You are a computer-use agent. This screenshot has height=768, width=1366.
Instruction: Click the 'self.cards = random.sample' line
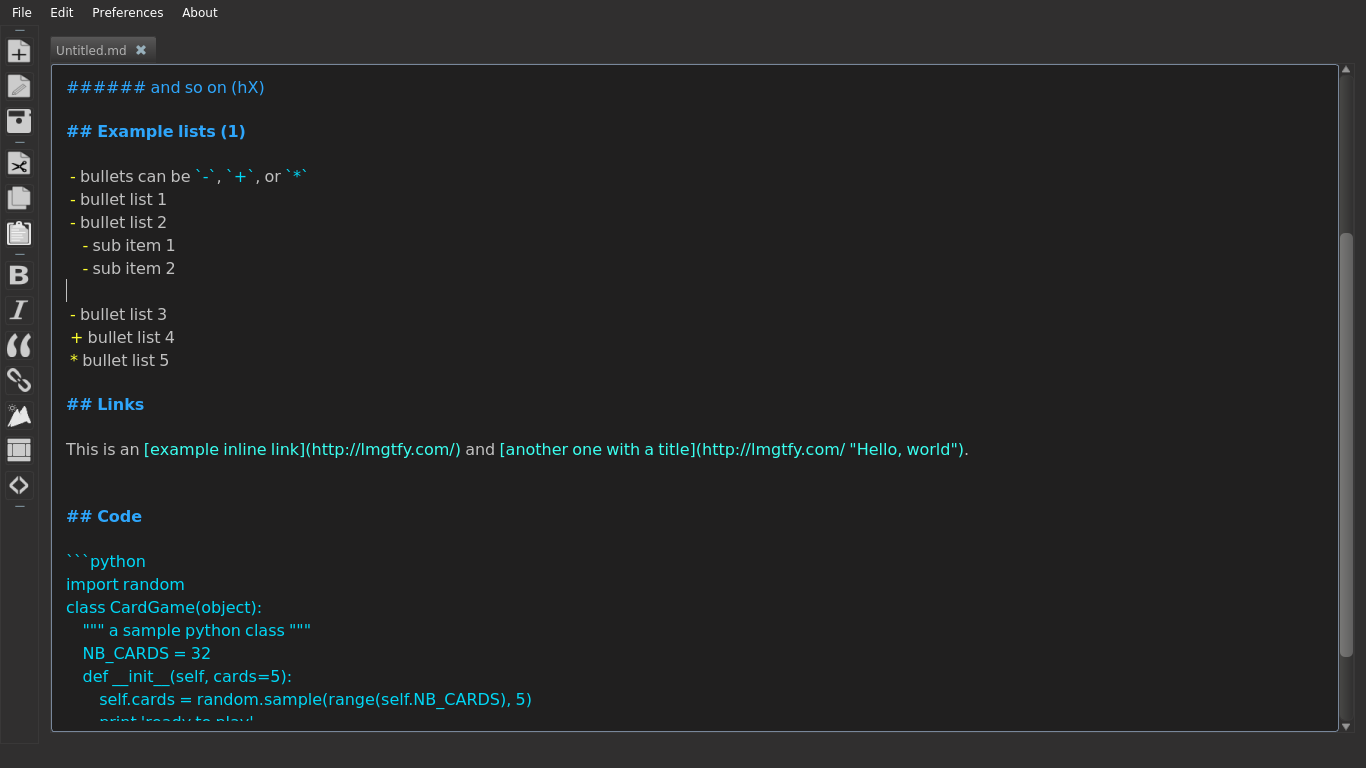pyautogui.click(x=315, y=699)
